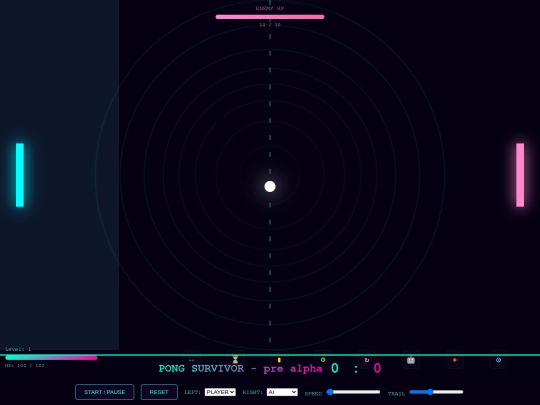Click the 'Level: 1' label
540x405 pixels.
point(18,349)
